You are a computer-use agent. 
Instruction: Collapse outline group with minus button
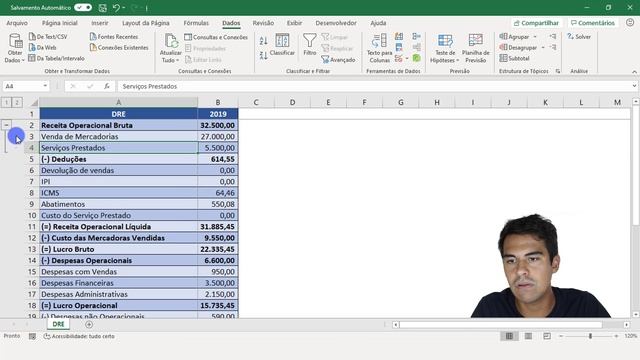[x=6, y=125]
